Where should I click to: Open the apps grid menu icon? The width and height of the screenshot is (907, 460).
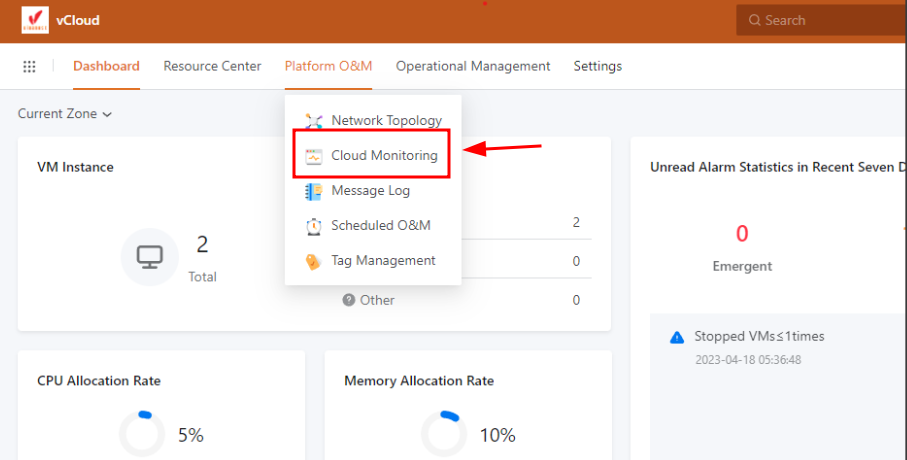[x=29, y=66]
